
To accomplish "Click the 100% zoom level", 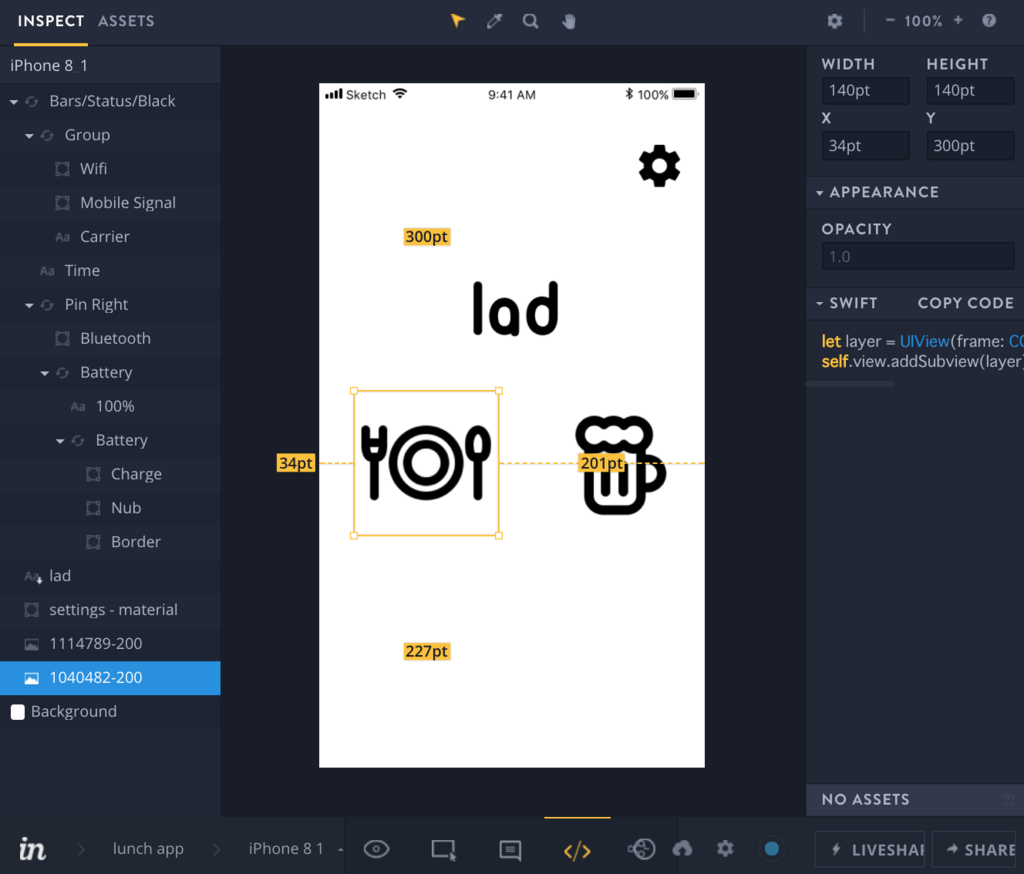I will pos(923,21).
